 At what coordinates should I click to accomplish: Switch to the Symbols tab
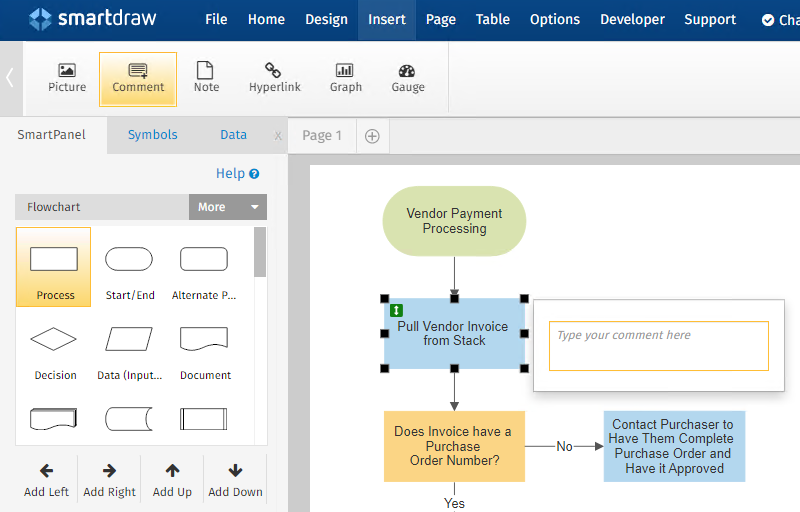click(x=152, y=135)
